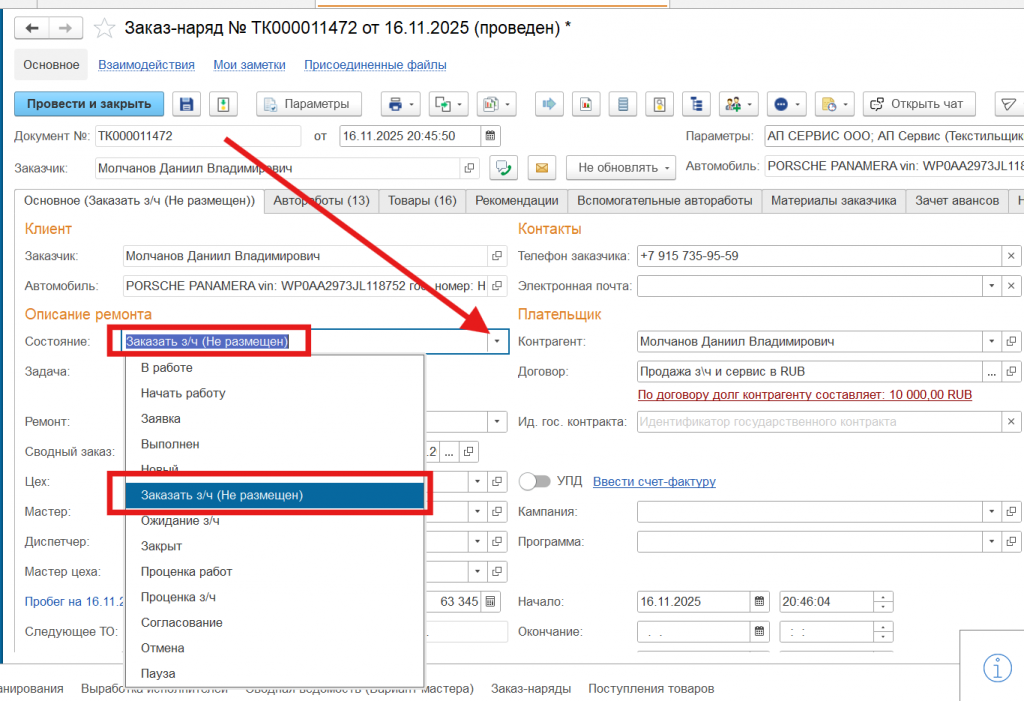Image resolution: width=1024 pixels, height=701 pixels.
Task: Expand the Состояние dropdown arrow
Action: coord(497,342)
